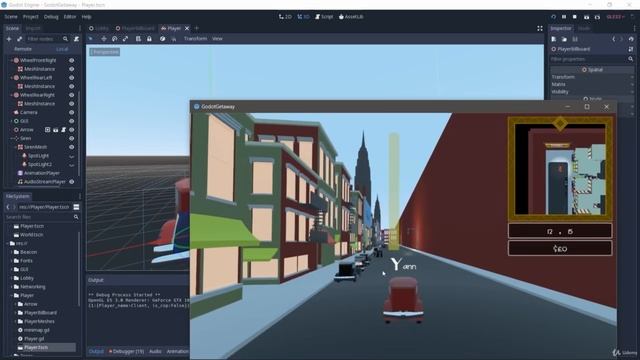Select the Local scene tree button
This screenshot has height=360, width=640.
62,49
